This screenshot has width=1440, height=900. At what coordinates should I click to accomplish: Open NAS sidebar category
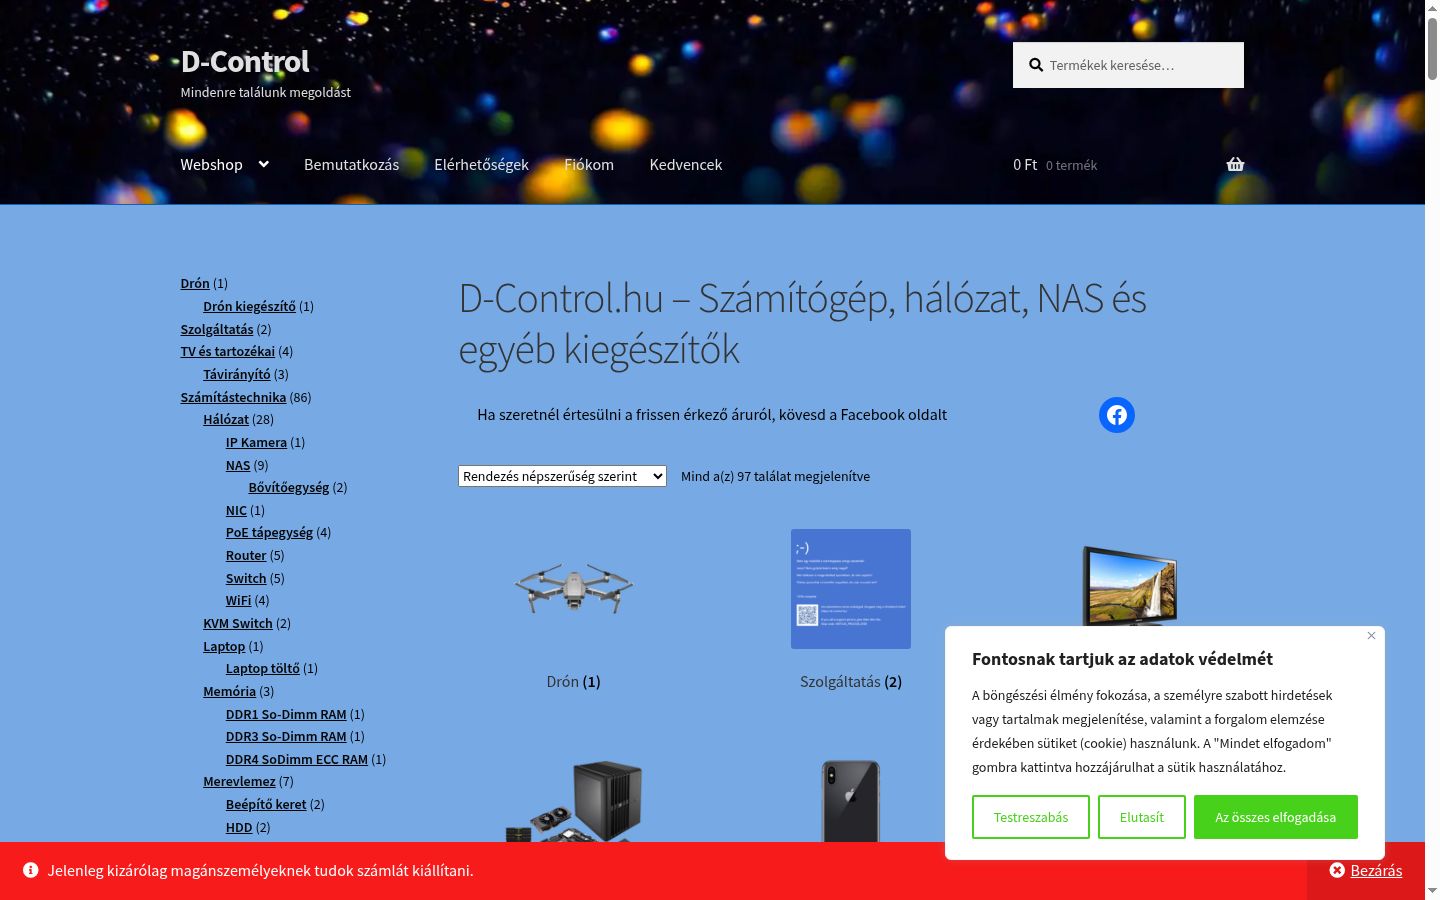pos(238,465)
